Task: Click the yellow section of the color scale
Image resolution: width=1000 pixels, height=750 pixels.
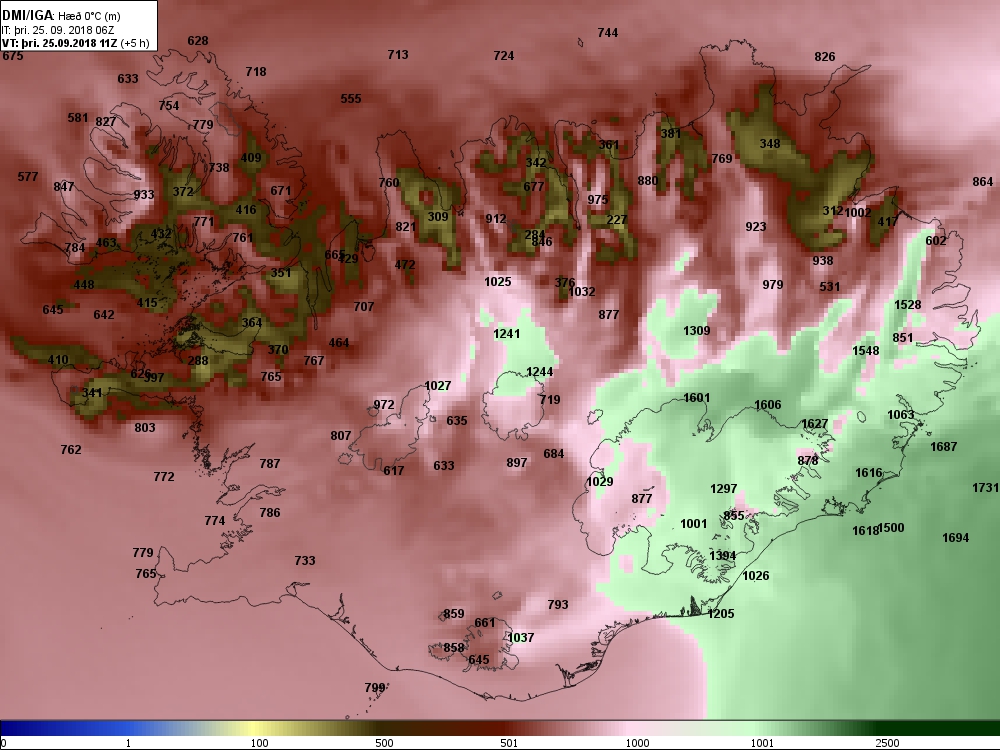Action: tap(252, 729)
